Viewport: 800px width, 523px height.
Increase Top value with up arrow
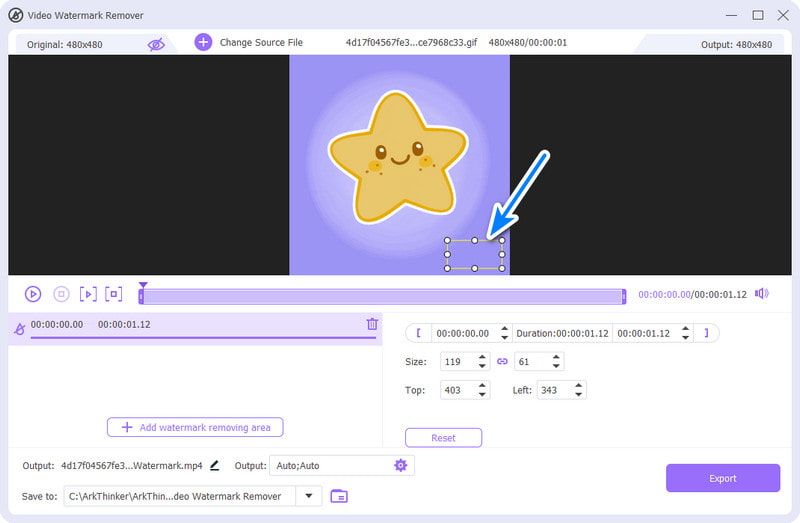tap(482, 386)
